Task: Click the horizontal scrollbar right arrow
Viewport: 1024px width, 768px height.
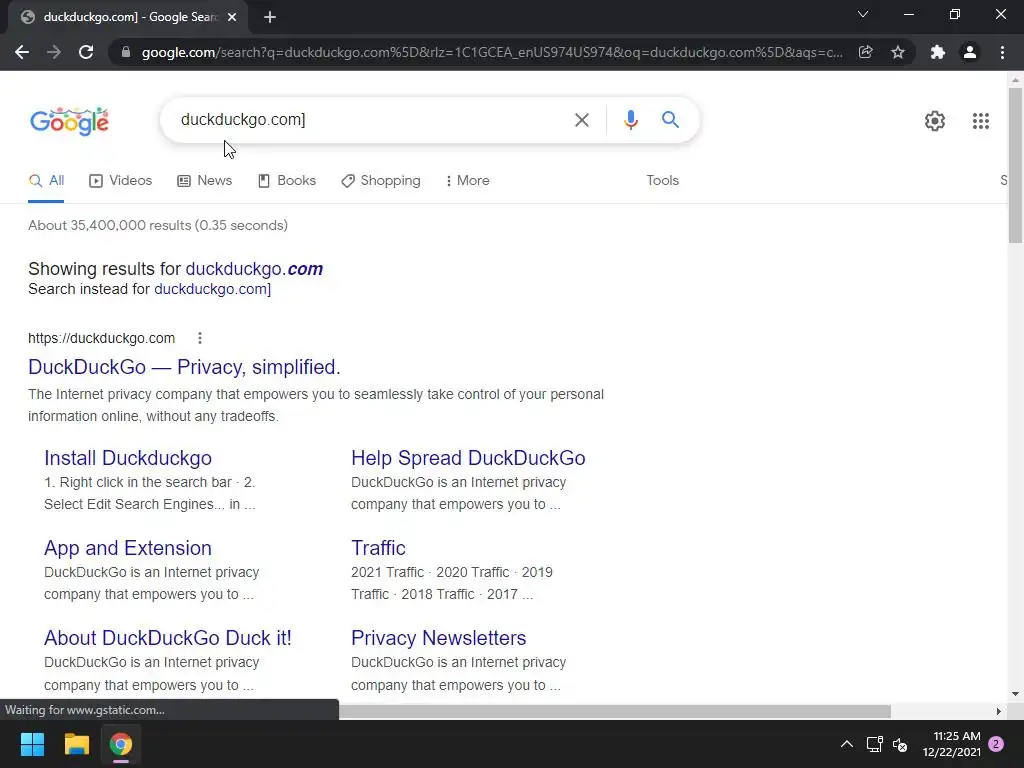Action: 998,711
